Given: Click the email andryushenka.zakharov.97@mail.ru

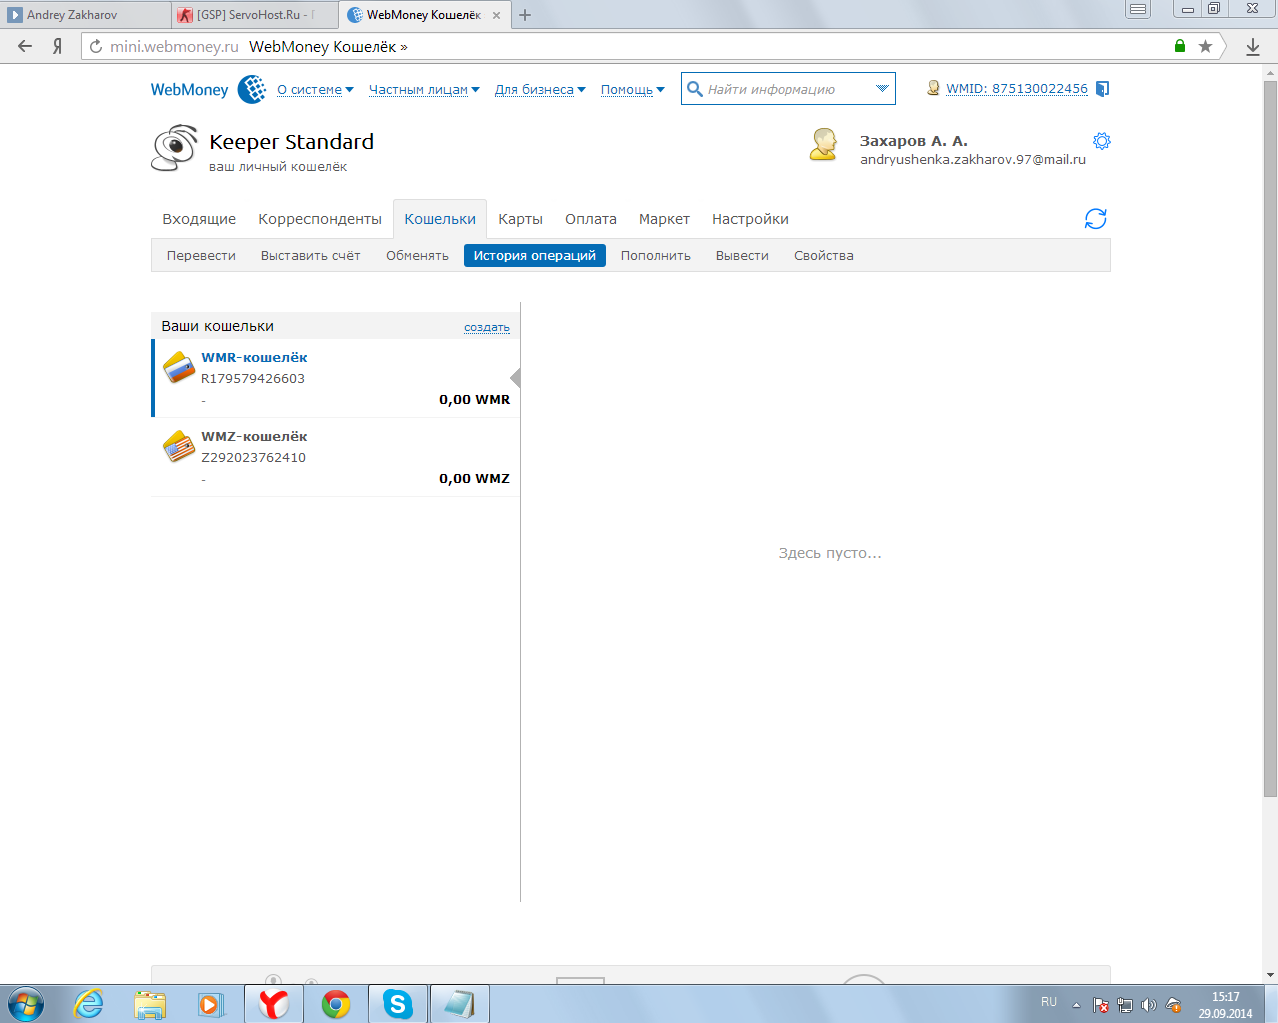Looking at the screenshot, I should pyautogui.click(x=973, y=159).
